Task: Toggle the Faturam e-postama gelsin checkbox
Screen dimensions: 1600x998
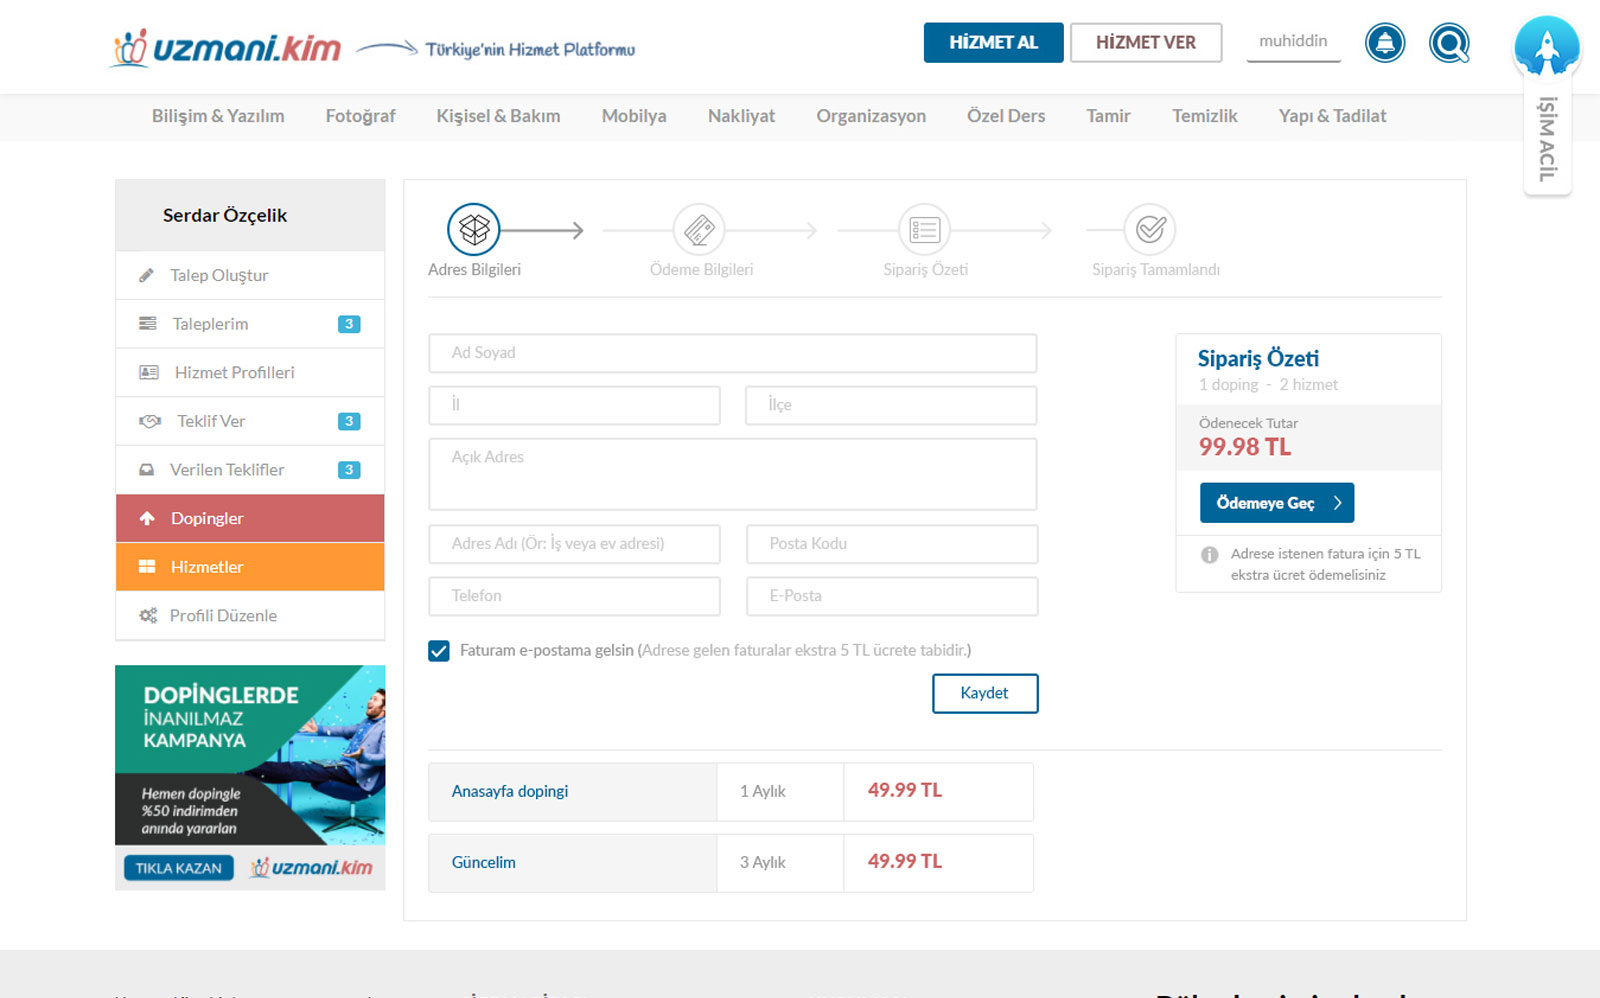Action: [439, 651]
